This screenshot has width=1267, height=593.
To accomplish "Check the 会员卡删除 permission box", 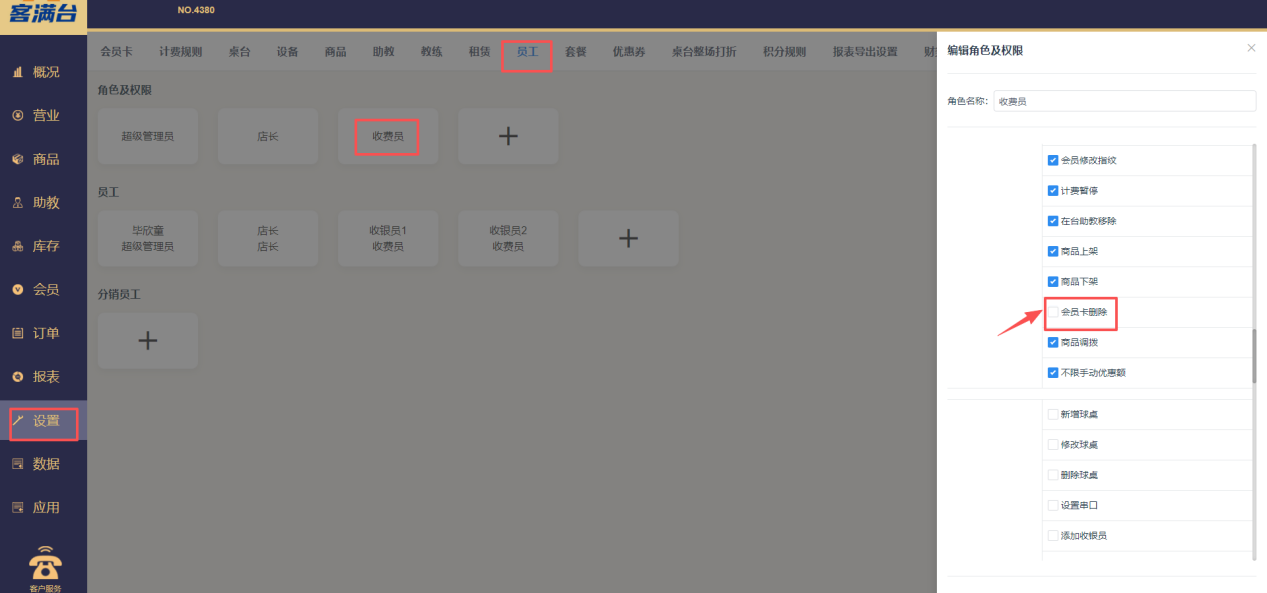I will coord(1053,312).
